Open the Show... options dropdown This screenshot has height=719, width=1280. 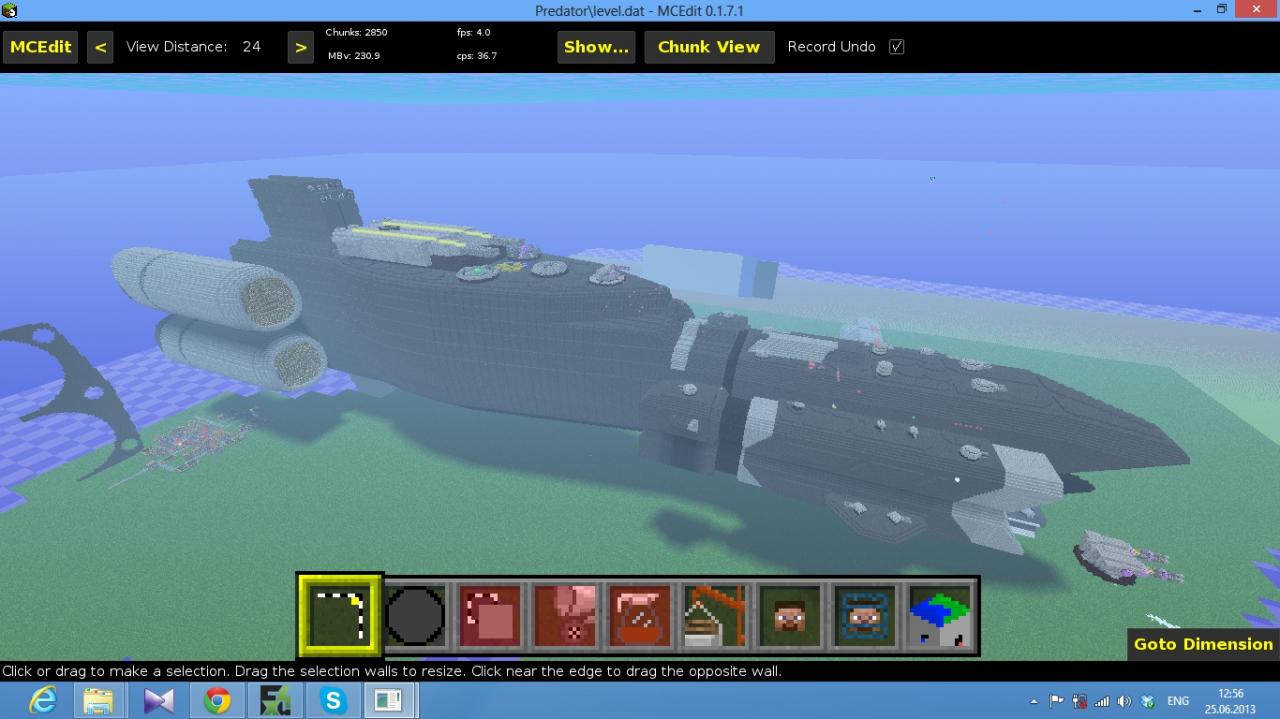596,46
